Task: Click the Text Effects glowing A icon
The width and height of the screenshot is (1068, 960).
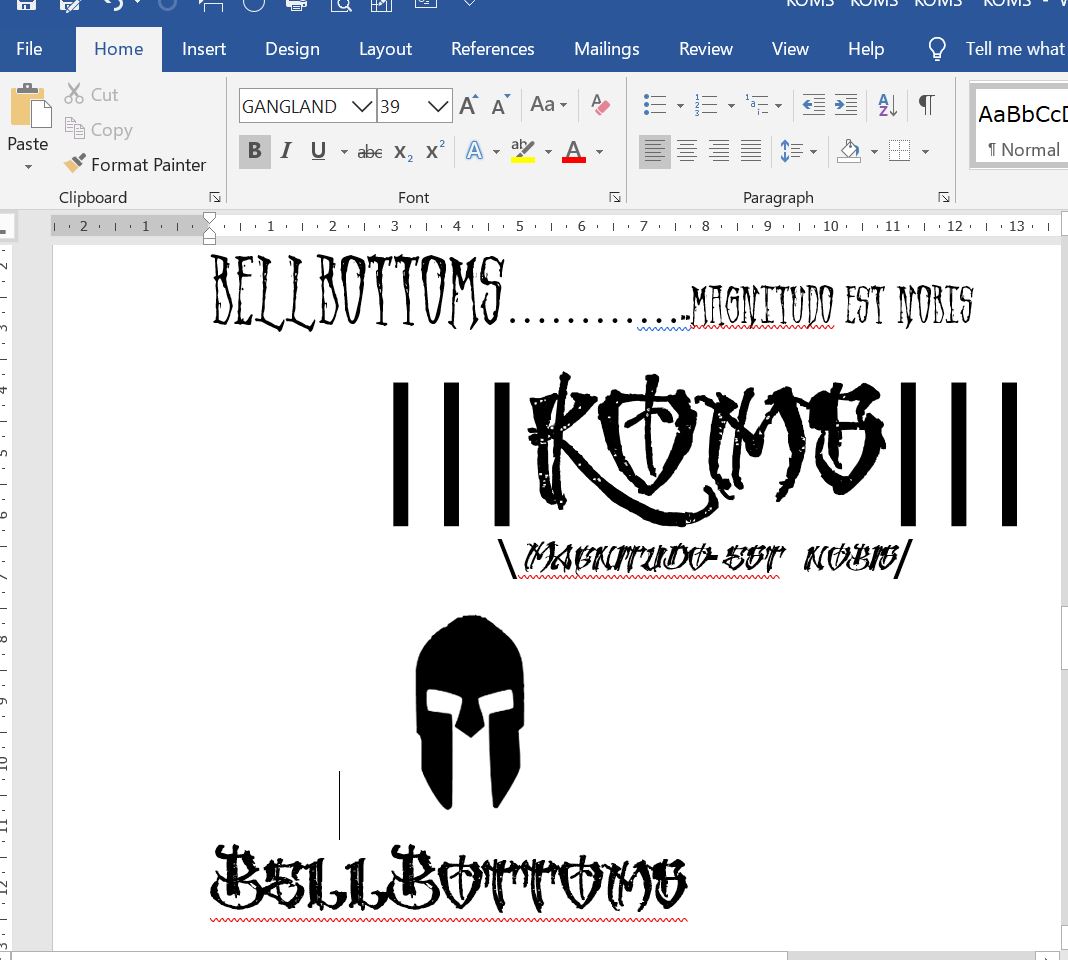Action: coord(474,152)
